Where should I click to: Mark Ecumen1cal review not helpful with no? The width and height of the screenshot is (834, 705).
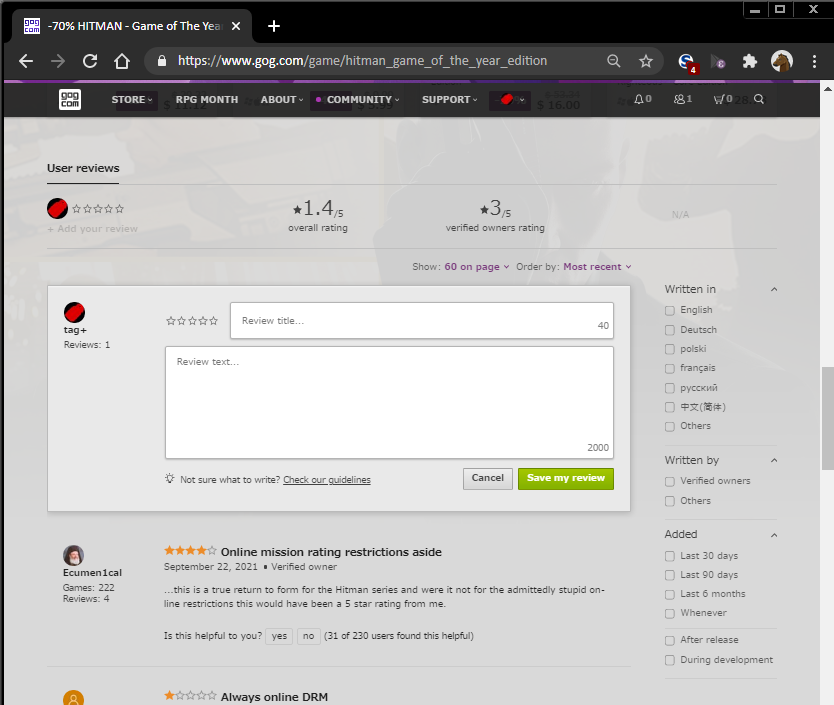pyautogui.click(x=308, y=636)
